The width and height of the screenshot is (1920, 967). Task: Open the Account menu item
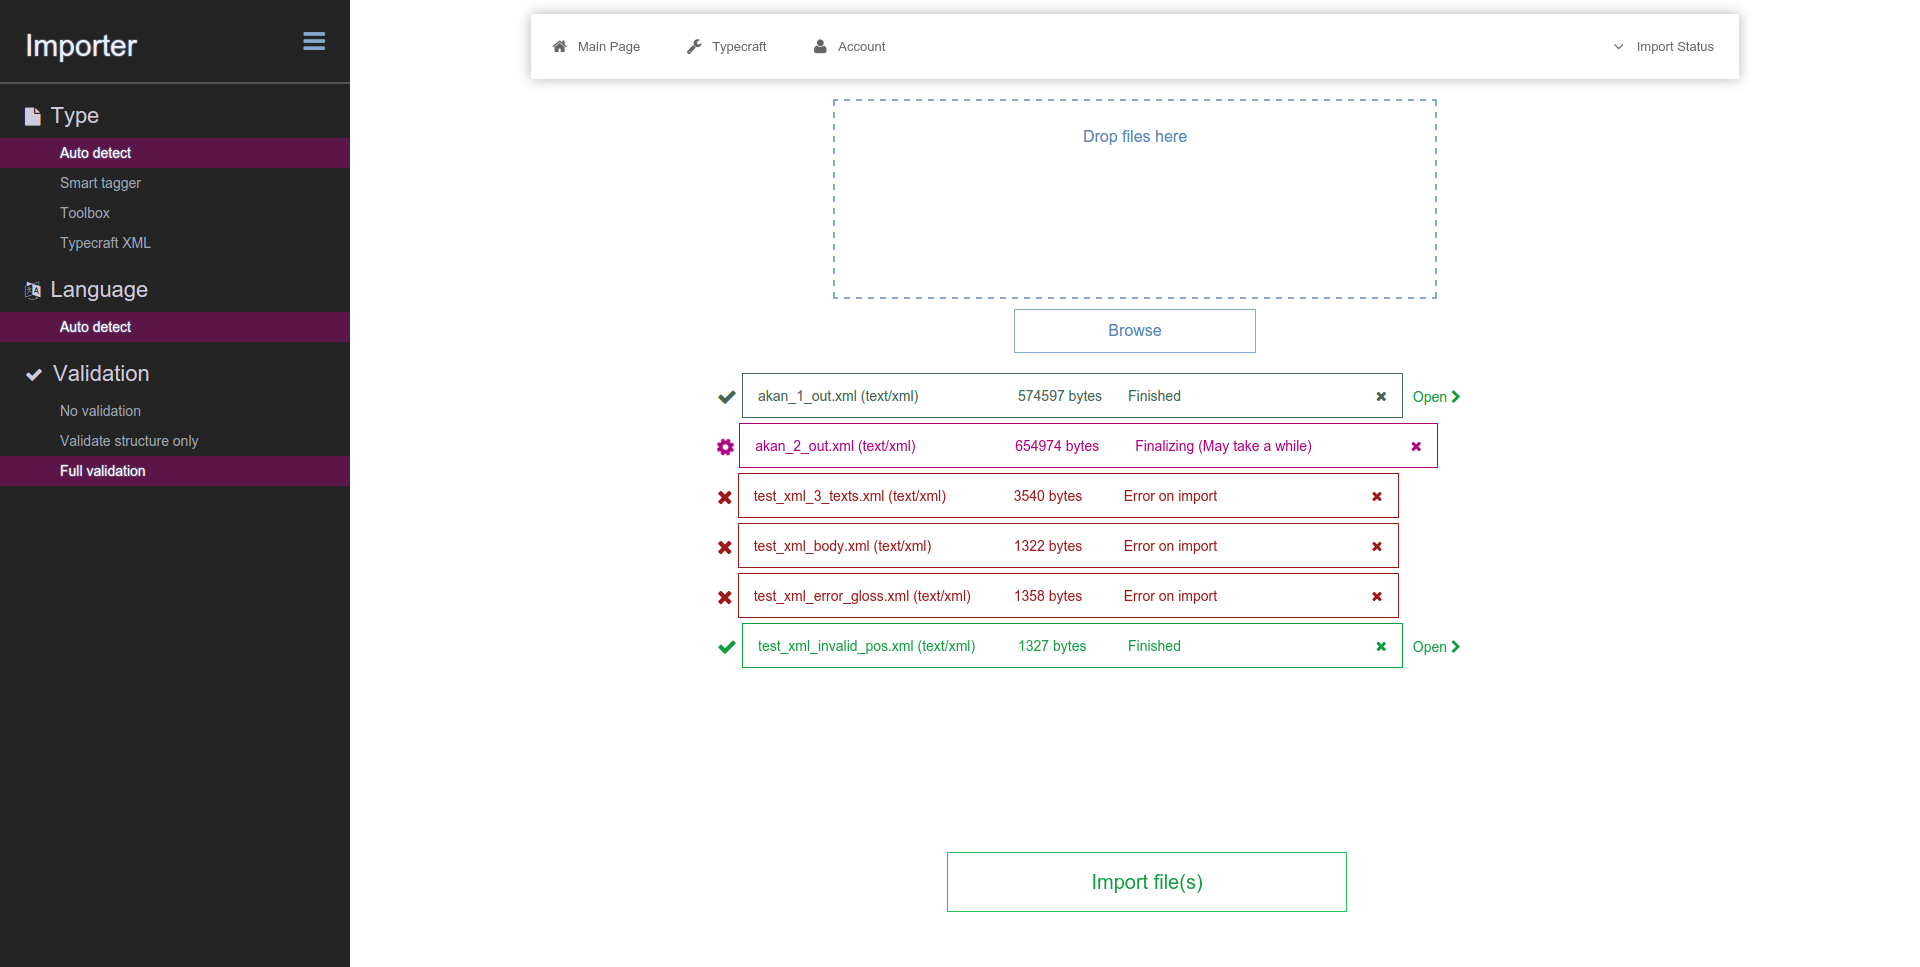tap(850, 46)
